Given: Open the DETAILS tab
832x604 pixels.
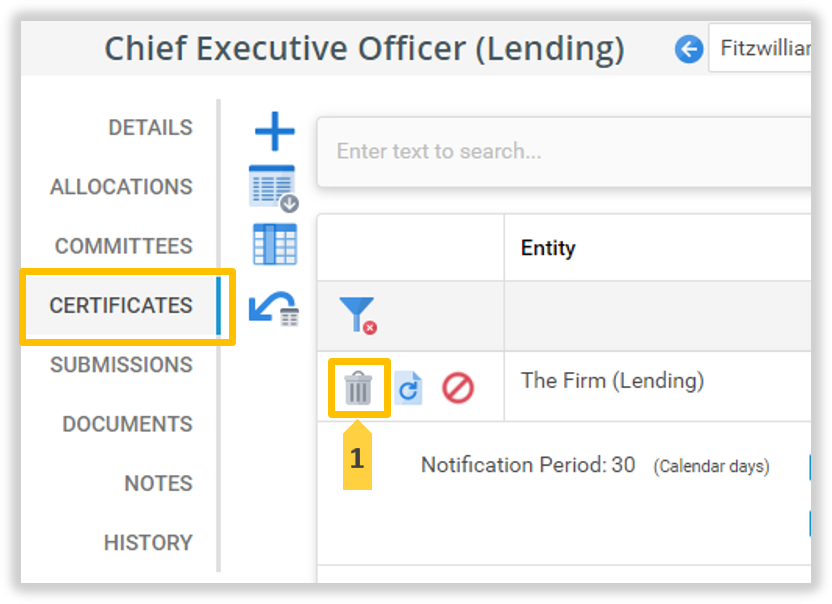Looking at the screenshot, I should point(150,128).
